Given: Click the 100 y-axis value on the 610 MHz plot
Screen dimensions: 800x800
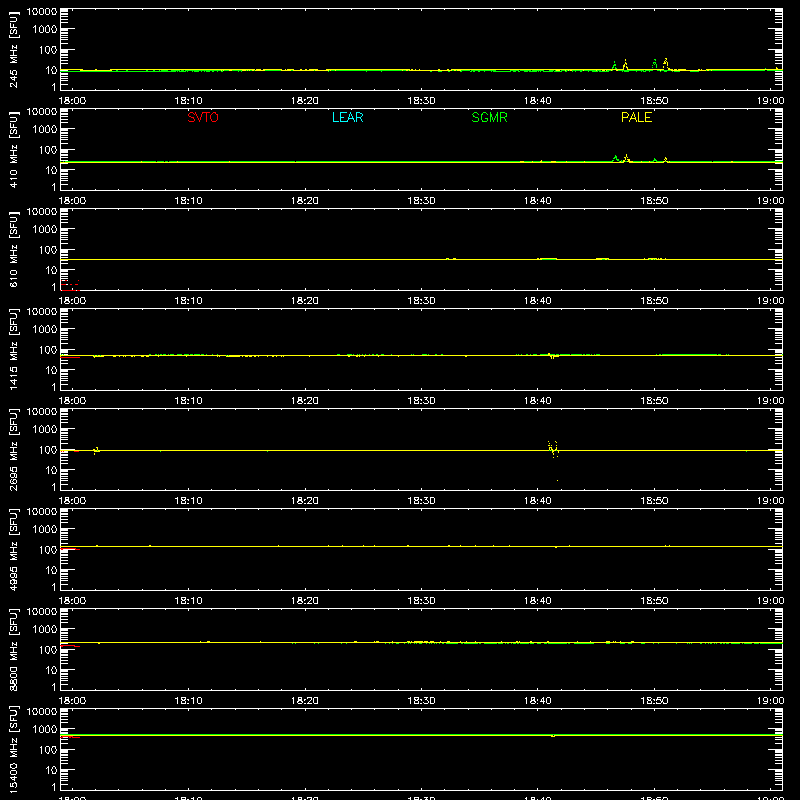Looking at the screenshot, I should click(48, 249).
